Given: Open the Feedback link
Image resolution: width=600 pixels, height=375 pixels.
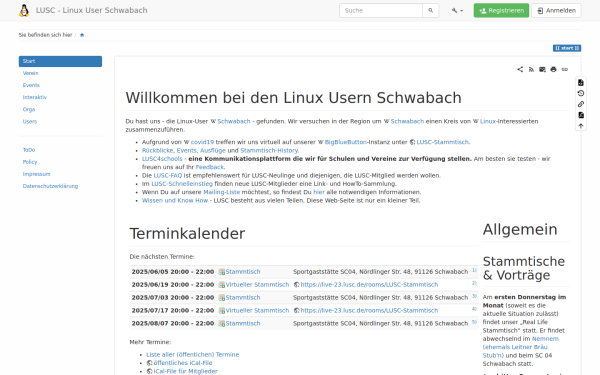Looking at the screenshot, I should coord(209,167).
